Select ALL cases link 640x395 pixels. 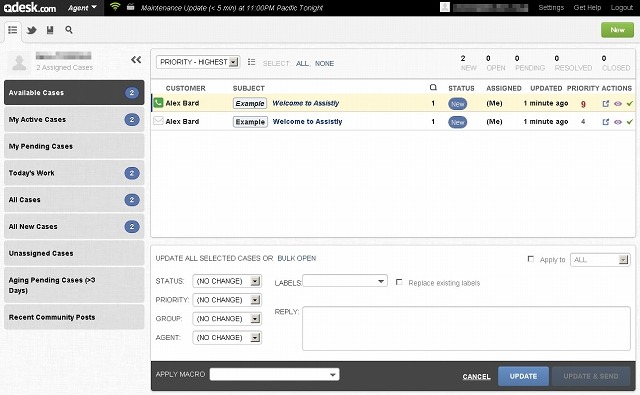point(302,64)
